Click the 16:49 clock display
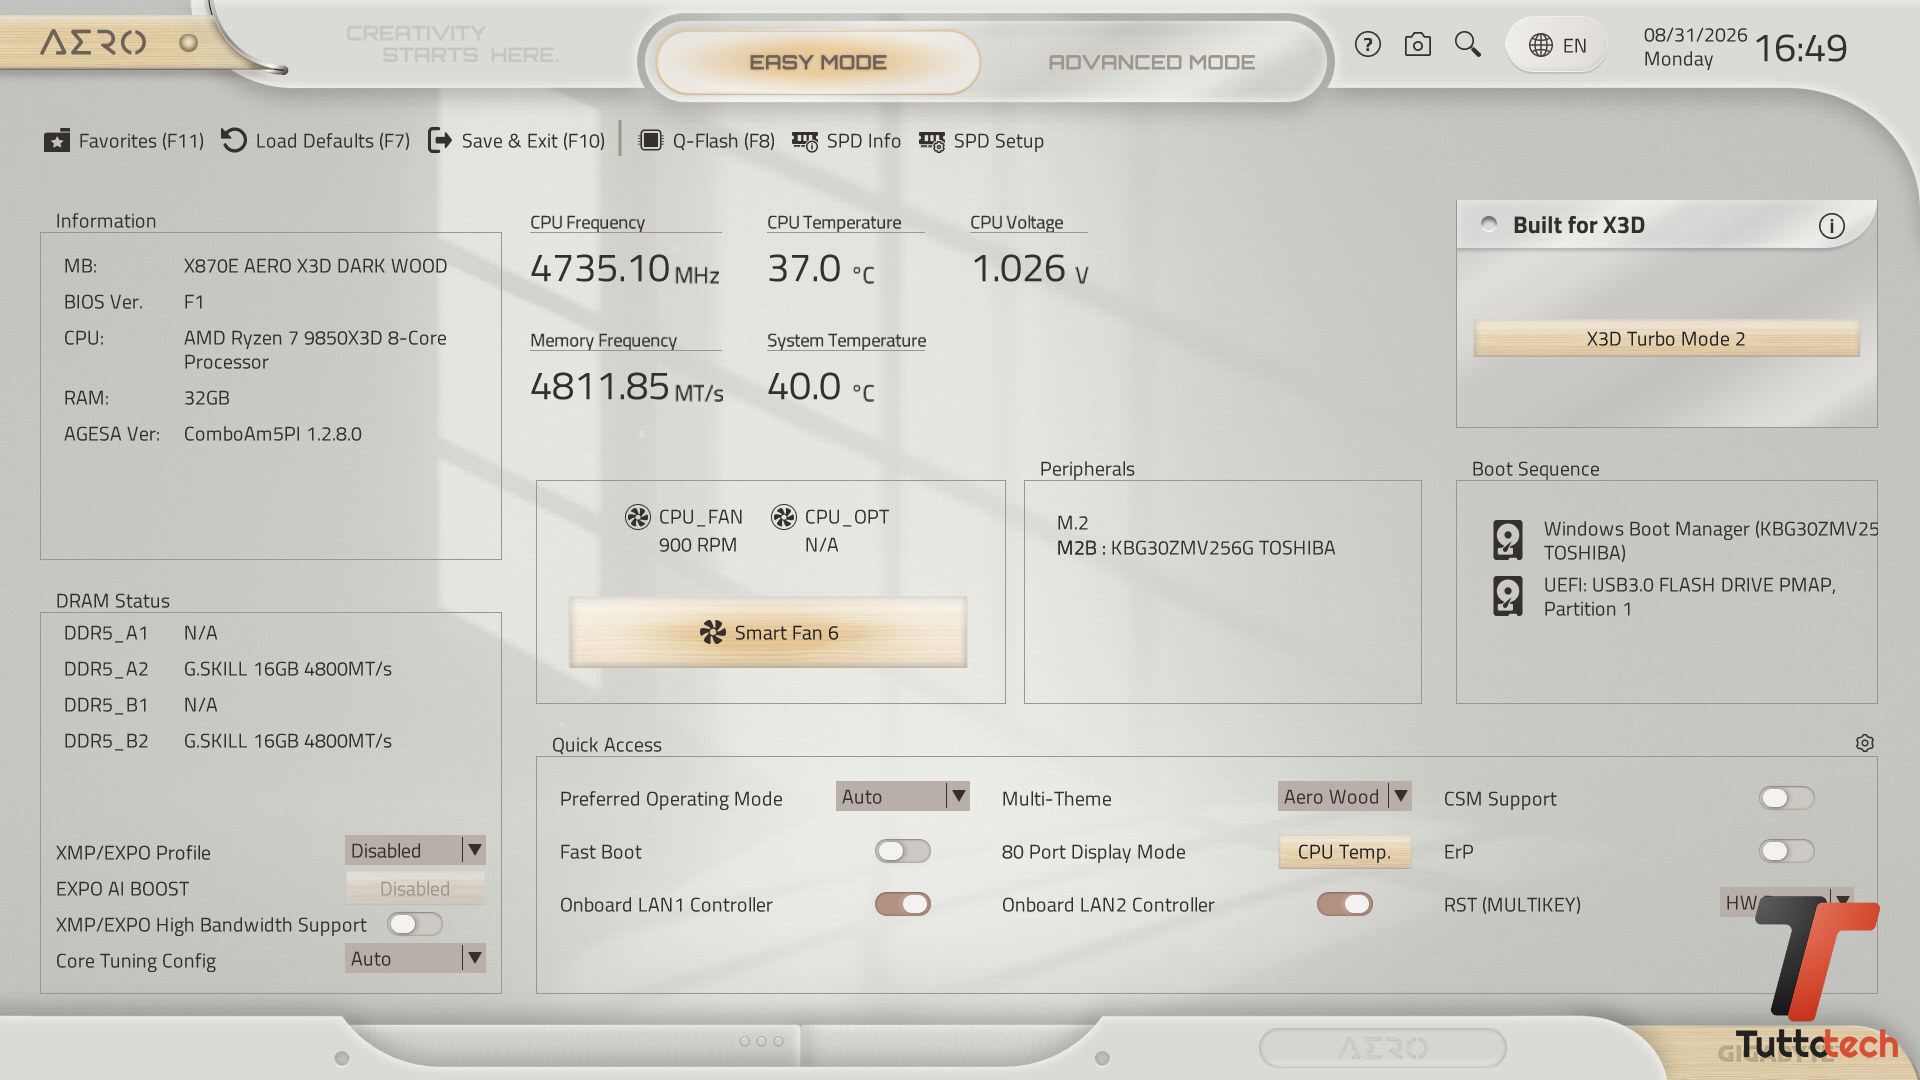 coord(1801,48)
